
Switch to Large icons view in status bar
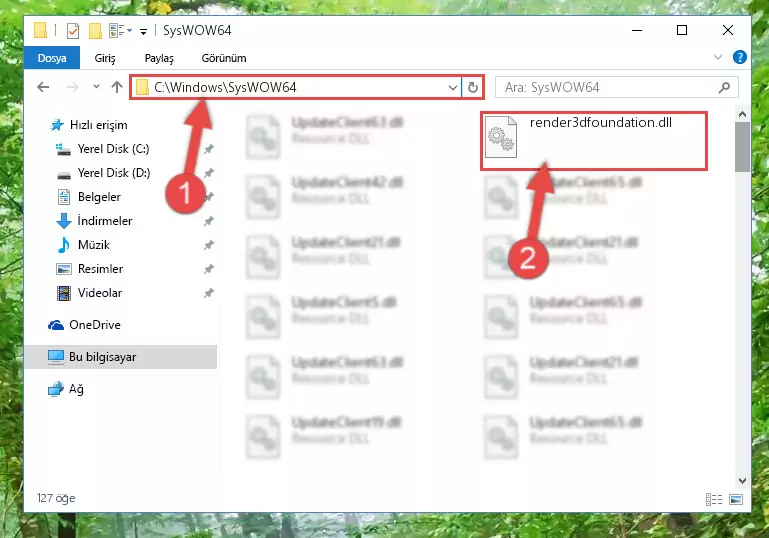pos(736,499)
